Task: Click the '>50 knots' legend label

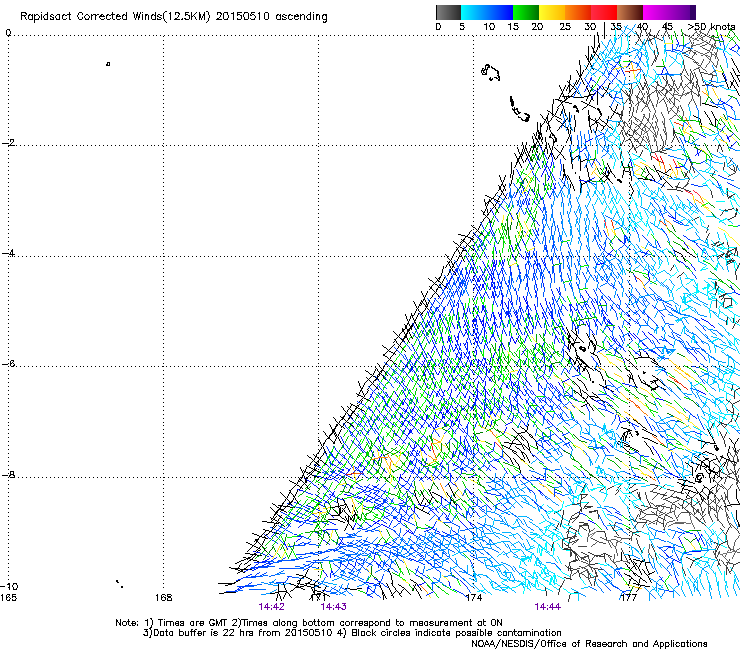Action: 711,27
